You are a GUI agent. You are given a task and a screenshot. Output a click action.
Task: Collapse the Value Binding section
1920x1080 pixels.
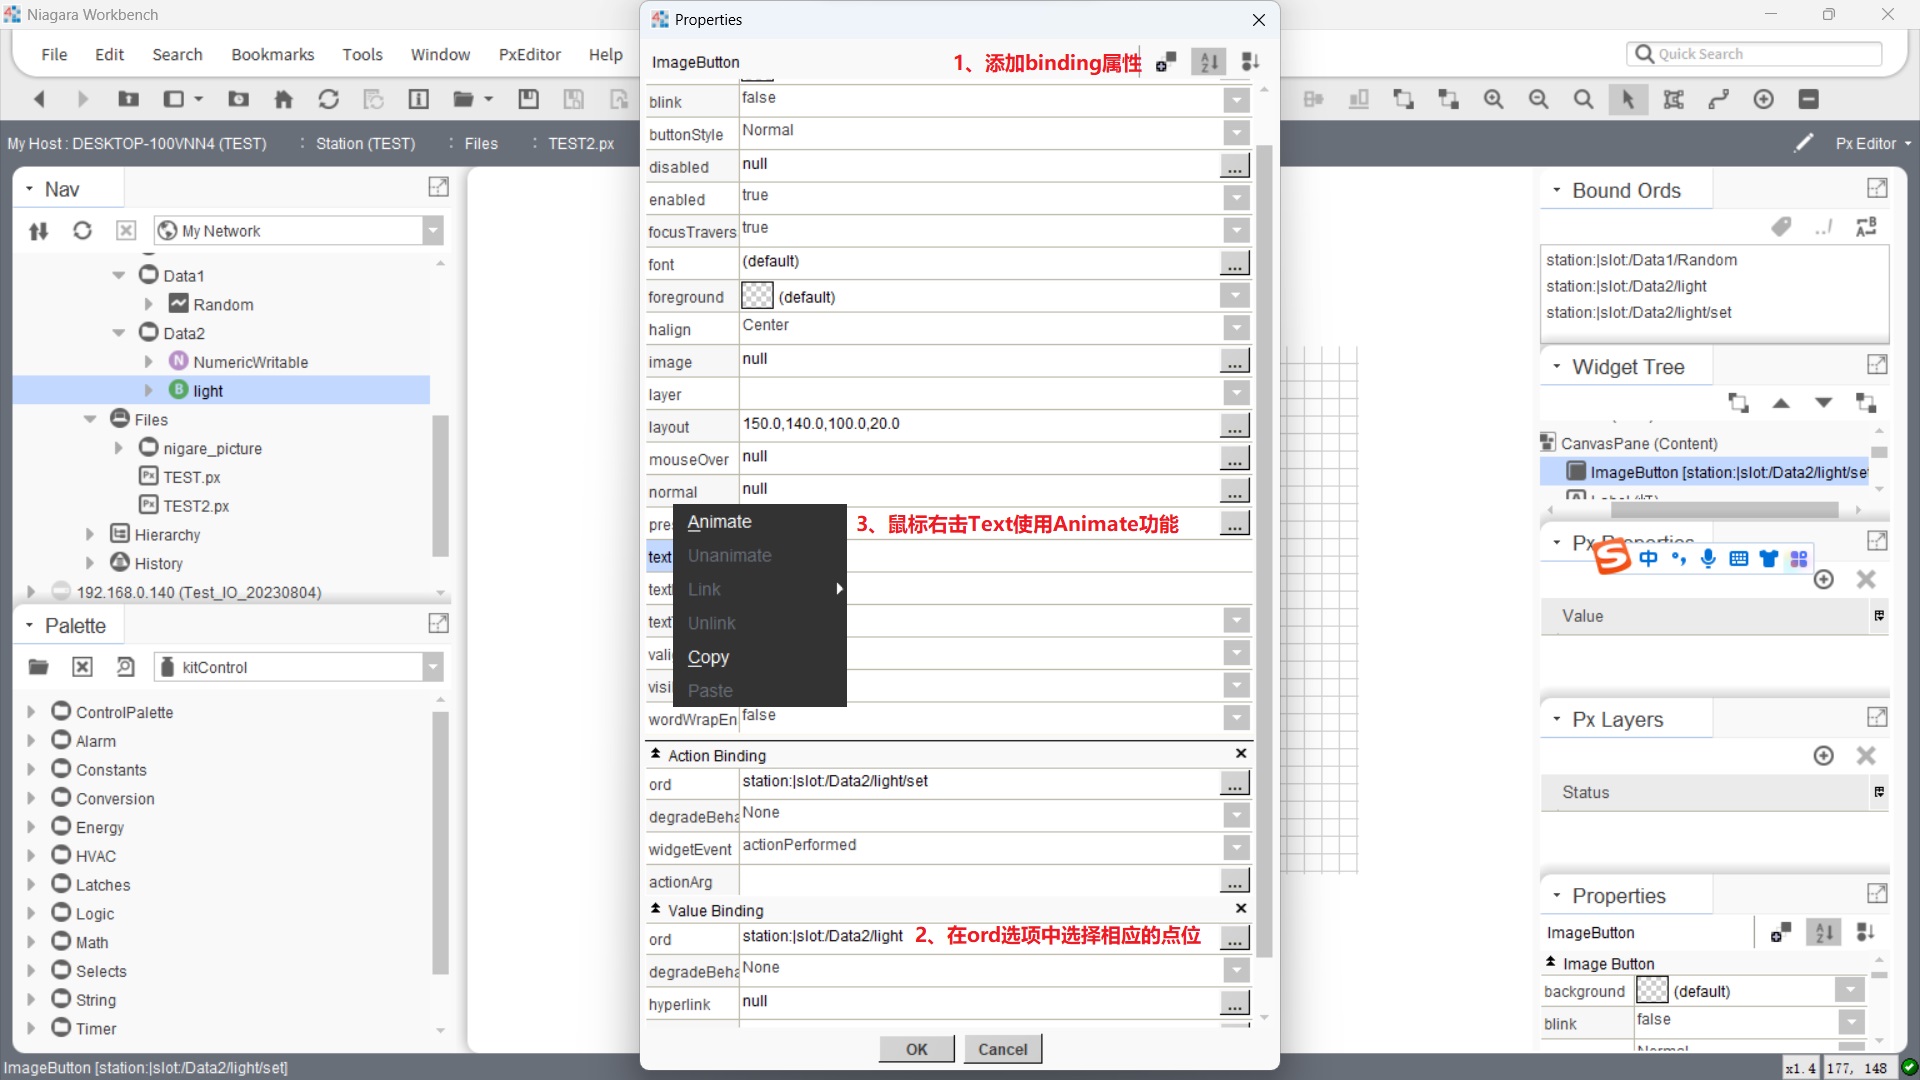(656, 910)
